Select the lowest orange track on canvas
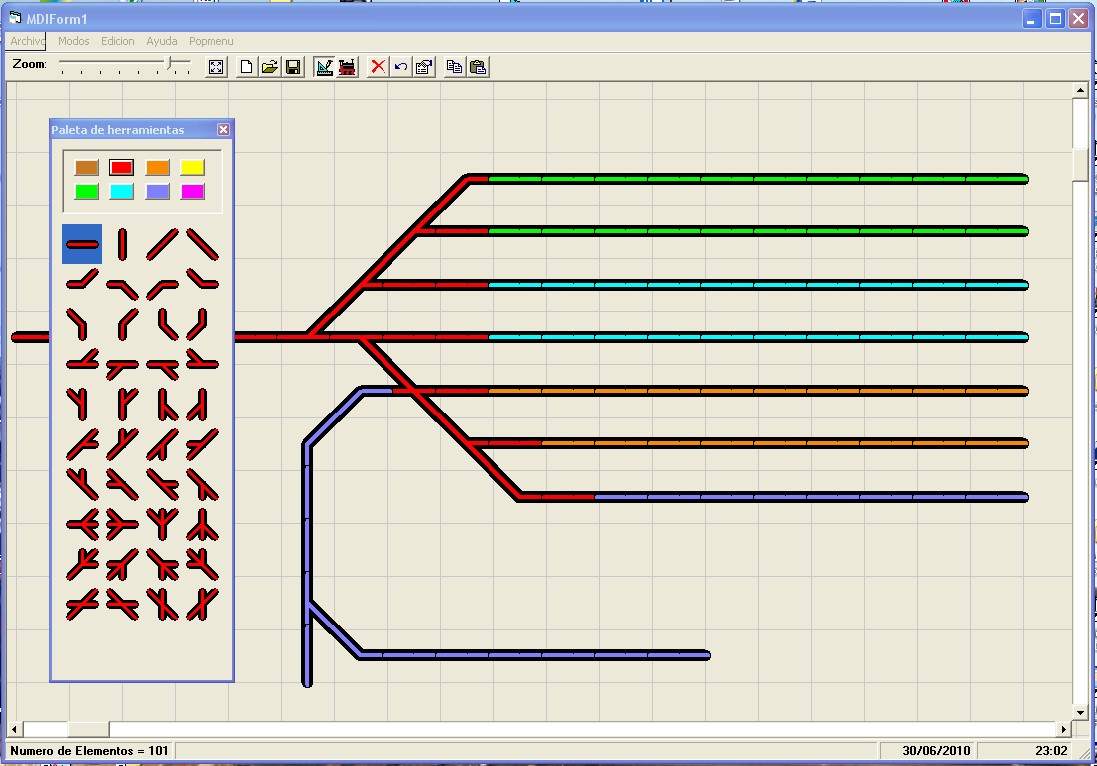 click(785, 443)
